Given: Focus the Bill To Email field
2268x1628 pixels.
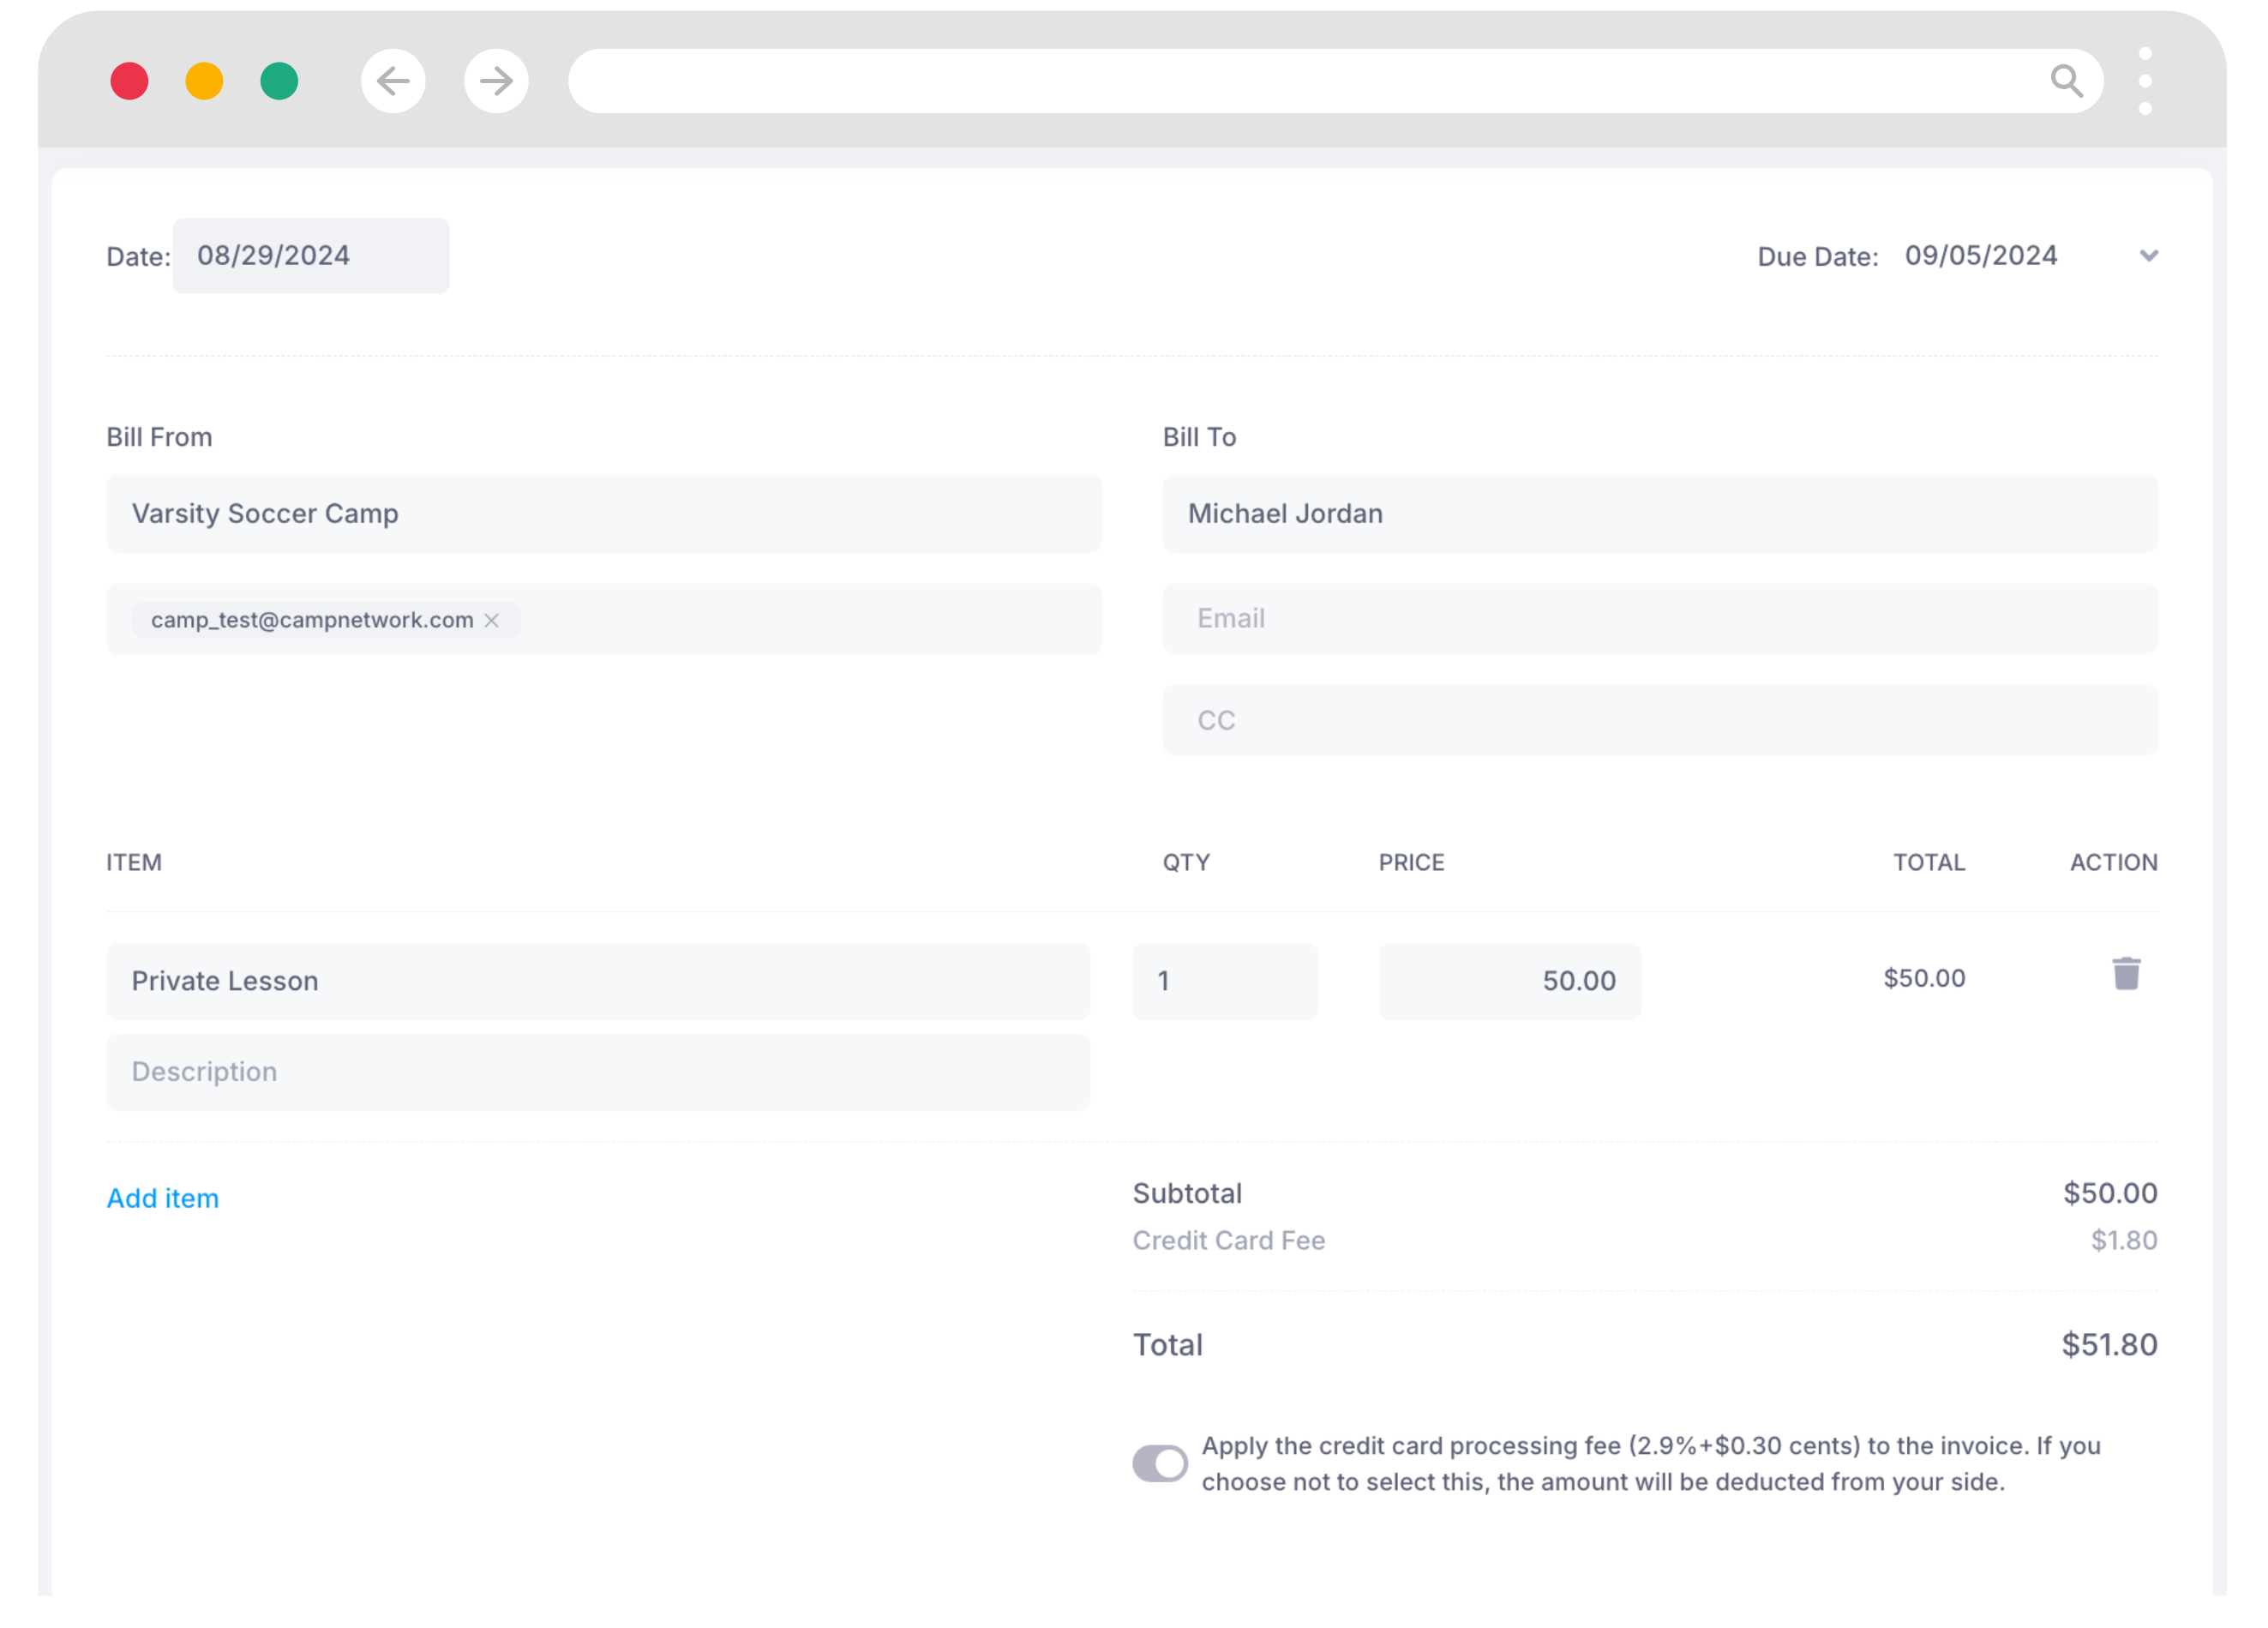Looking at the screenshot, I should pos(1659,619).
